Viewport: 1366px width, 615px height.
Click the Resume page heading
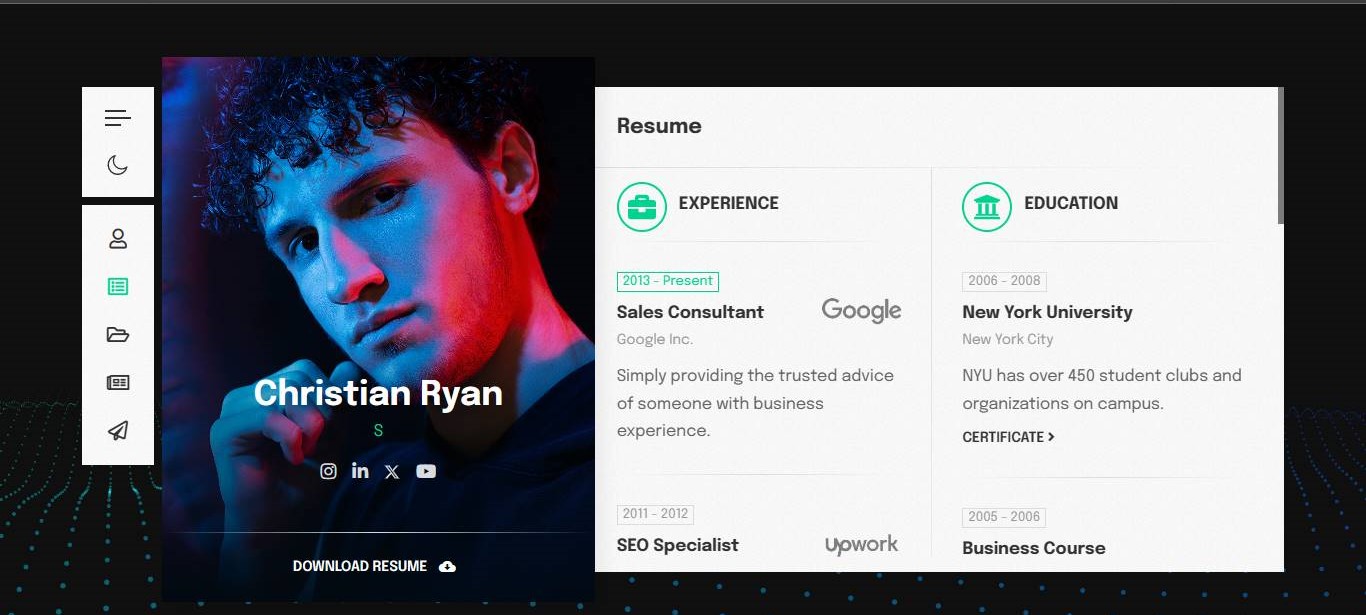(x=659, y=126)
